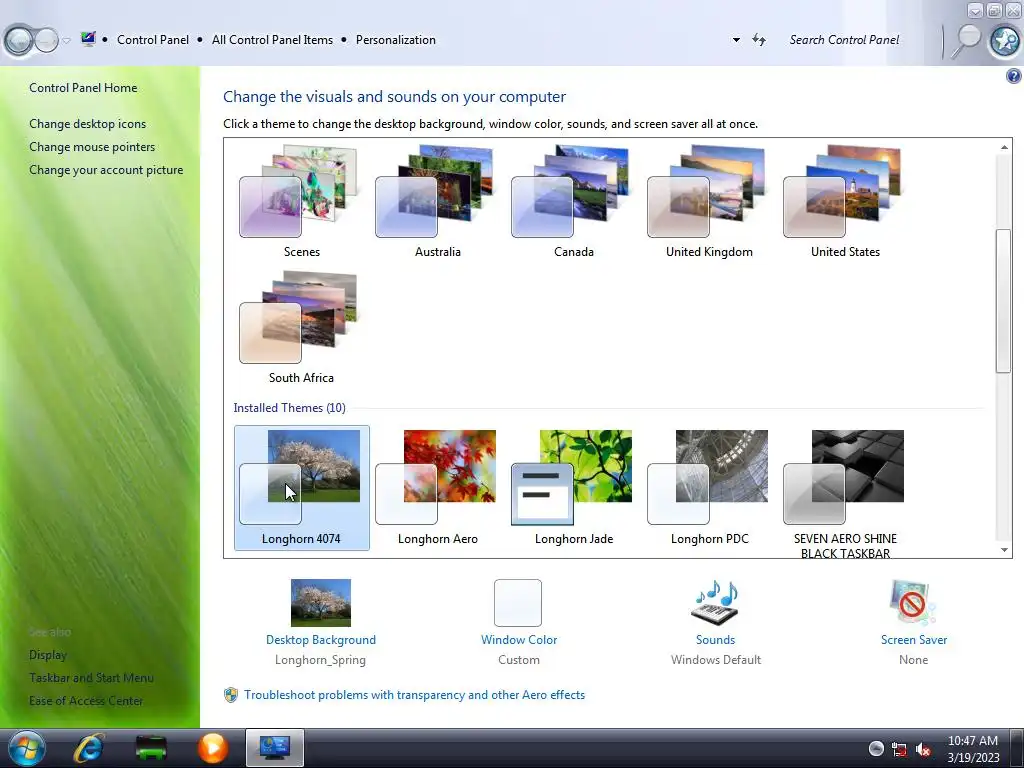Viewport: 1024px width, 768px height.
Task: Click the refresh address bar button
Action: pyautogui.click(x=759, y=40)
